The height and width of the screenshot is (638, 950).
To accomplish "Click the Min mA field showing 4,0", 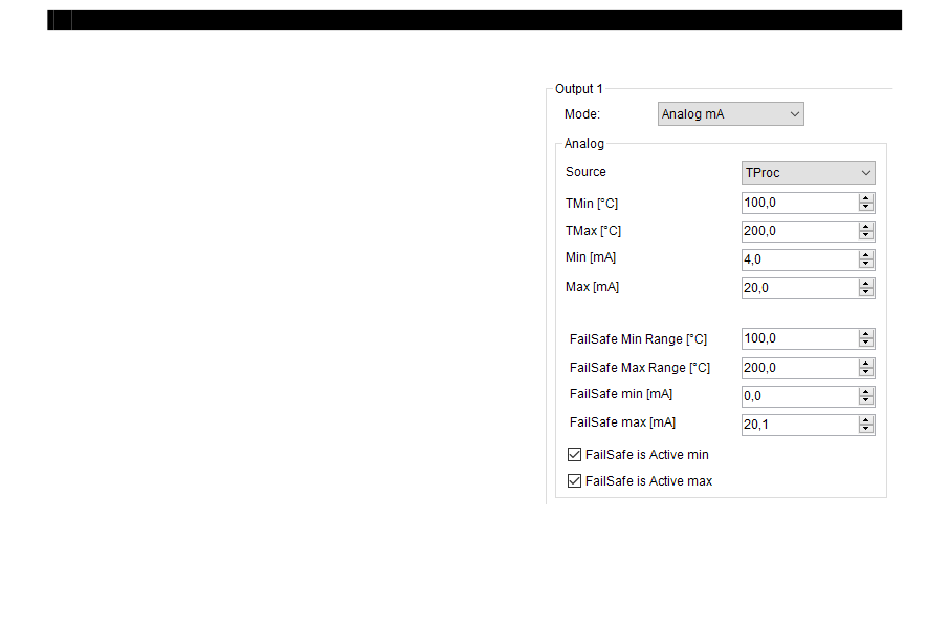I will [x=800, y=260].
